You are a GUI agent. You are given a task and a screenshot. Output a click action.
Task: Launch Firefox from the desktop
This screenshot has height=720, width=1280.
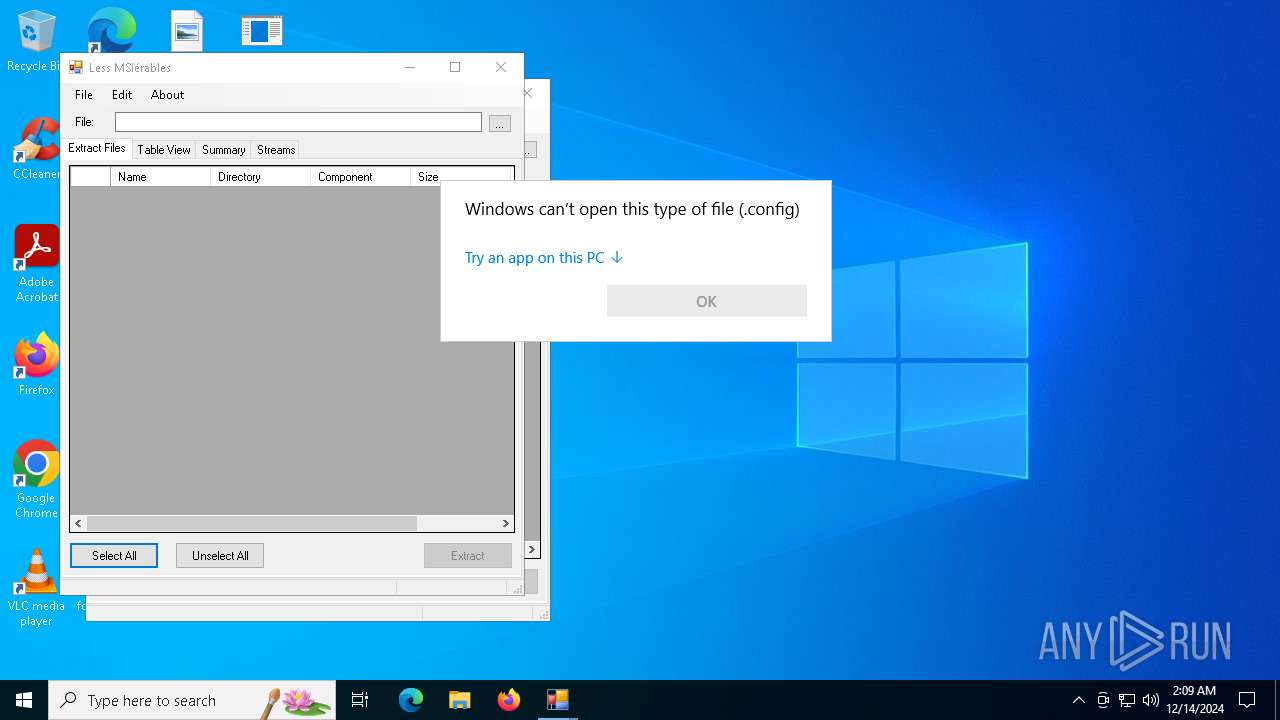pos(36,365)
